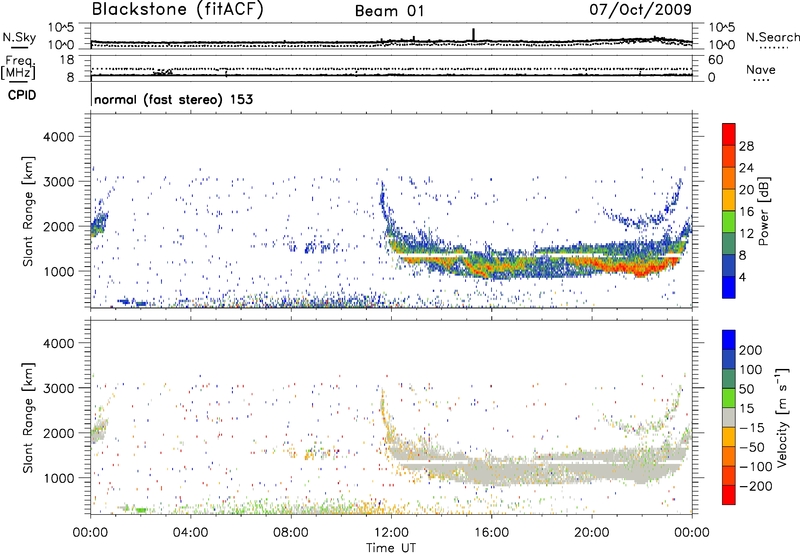Pick the dark blue bottom Power color bar segment

coord(729,286)
